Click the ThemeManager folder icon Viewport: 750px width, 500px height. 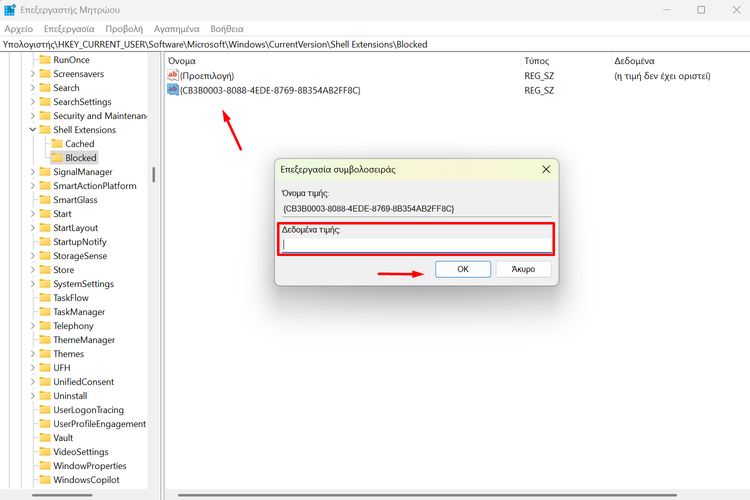pos(45,340)
